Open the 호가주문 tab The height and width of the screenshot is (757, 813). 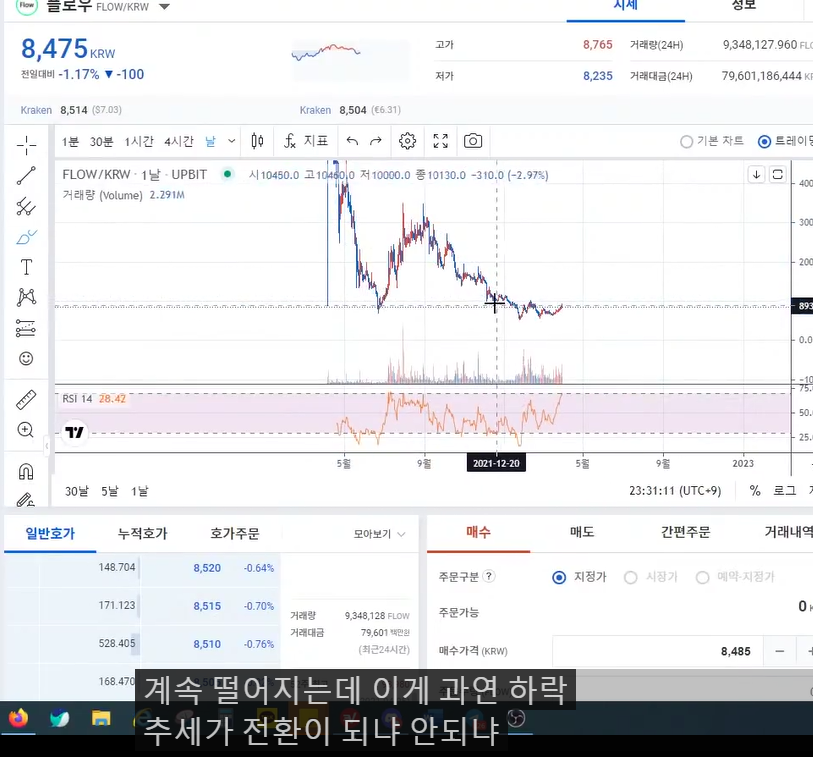pos(234,533)
